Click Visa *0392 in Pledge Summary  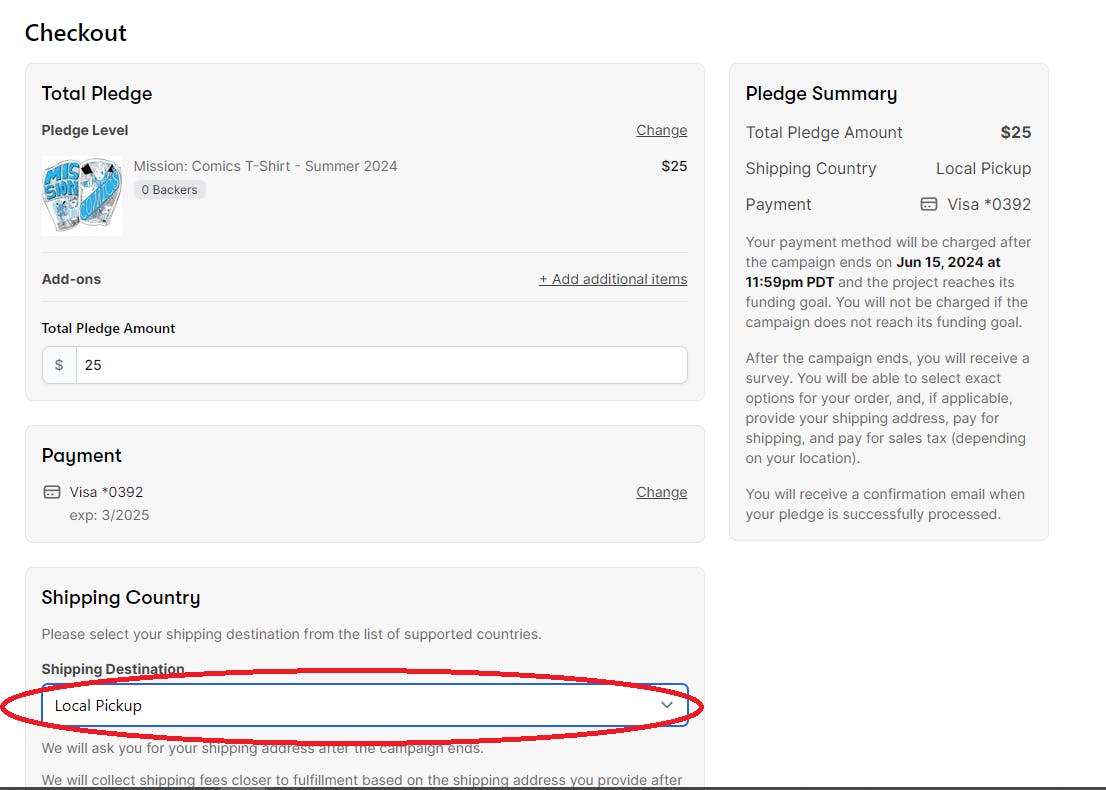(988, 204)
